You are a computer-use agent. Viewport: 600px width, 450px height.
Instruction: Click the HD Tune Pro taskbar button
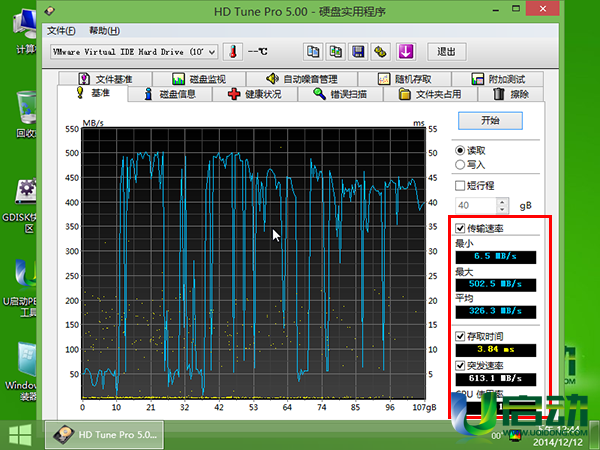point(104,435)
